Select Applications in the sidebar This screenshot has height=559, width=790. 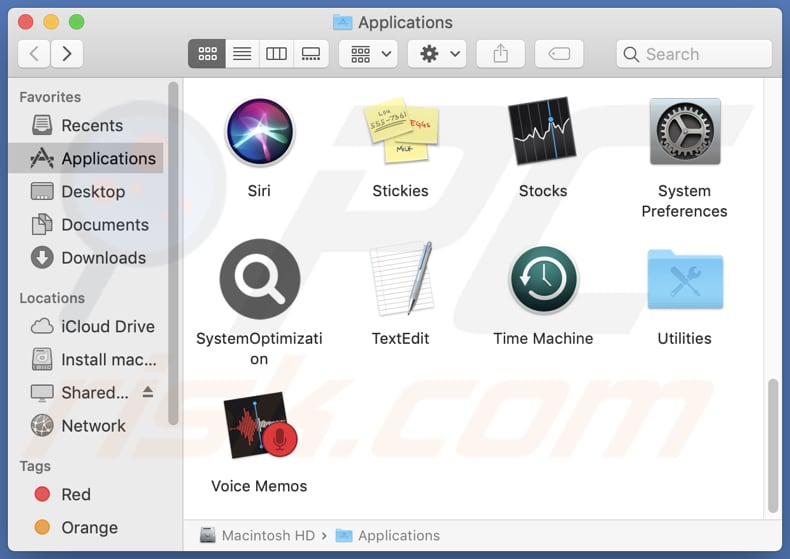coord(86,158)
